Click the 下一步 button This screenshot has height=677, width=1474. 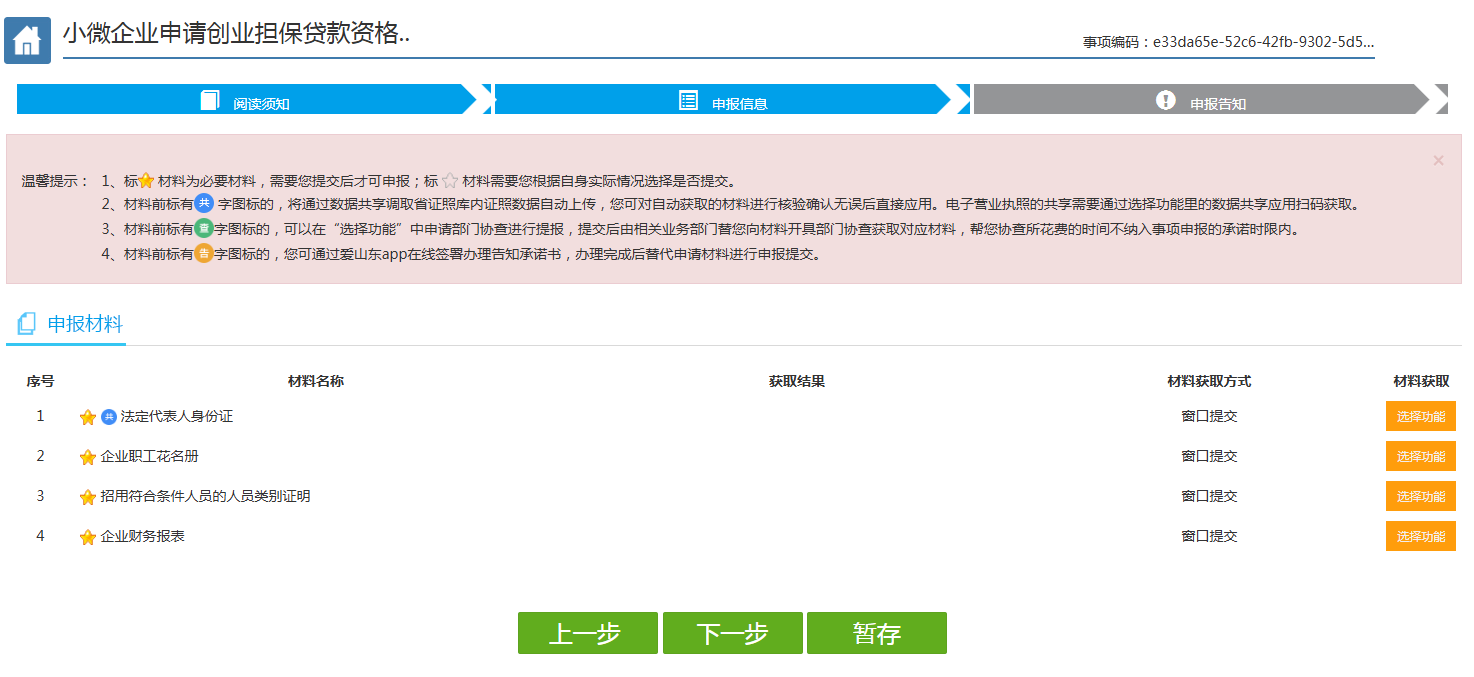pos(733,632)
